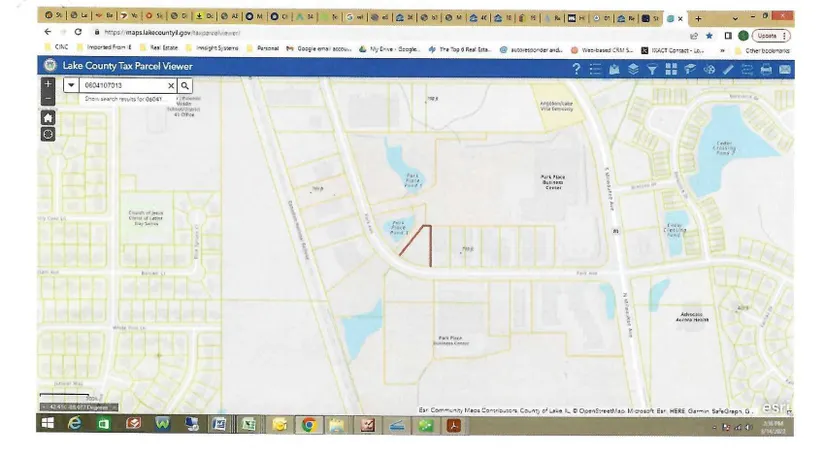
Task: Zoom out using the minus button
Action: tap(48, 98)
